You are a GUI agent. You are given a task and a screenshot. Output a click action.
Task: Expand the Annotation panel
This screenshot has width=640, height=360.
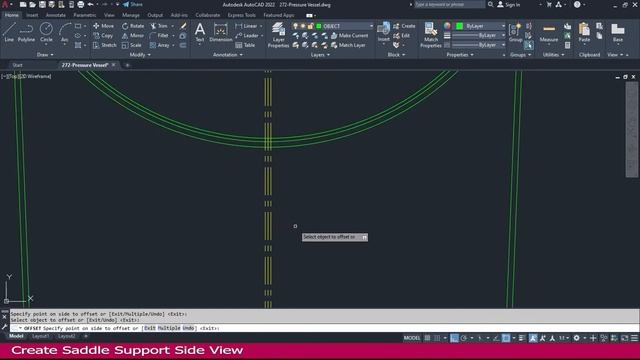pos(228,55)
